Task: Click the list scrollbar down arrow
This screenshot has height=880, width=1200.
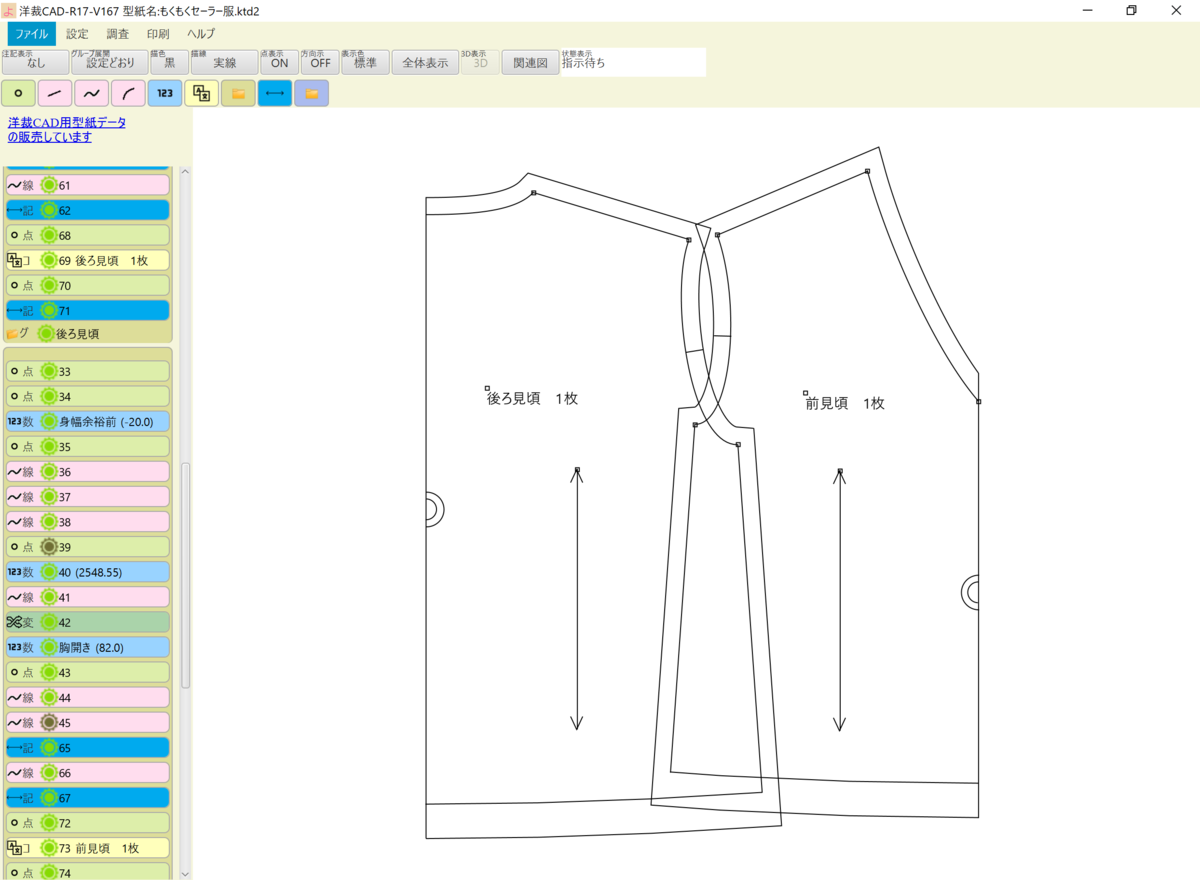Action: click(x=185, y=872)
